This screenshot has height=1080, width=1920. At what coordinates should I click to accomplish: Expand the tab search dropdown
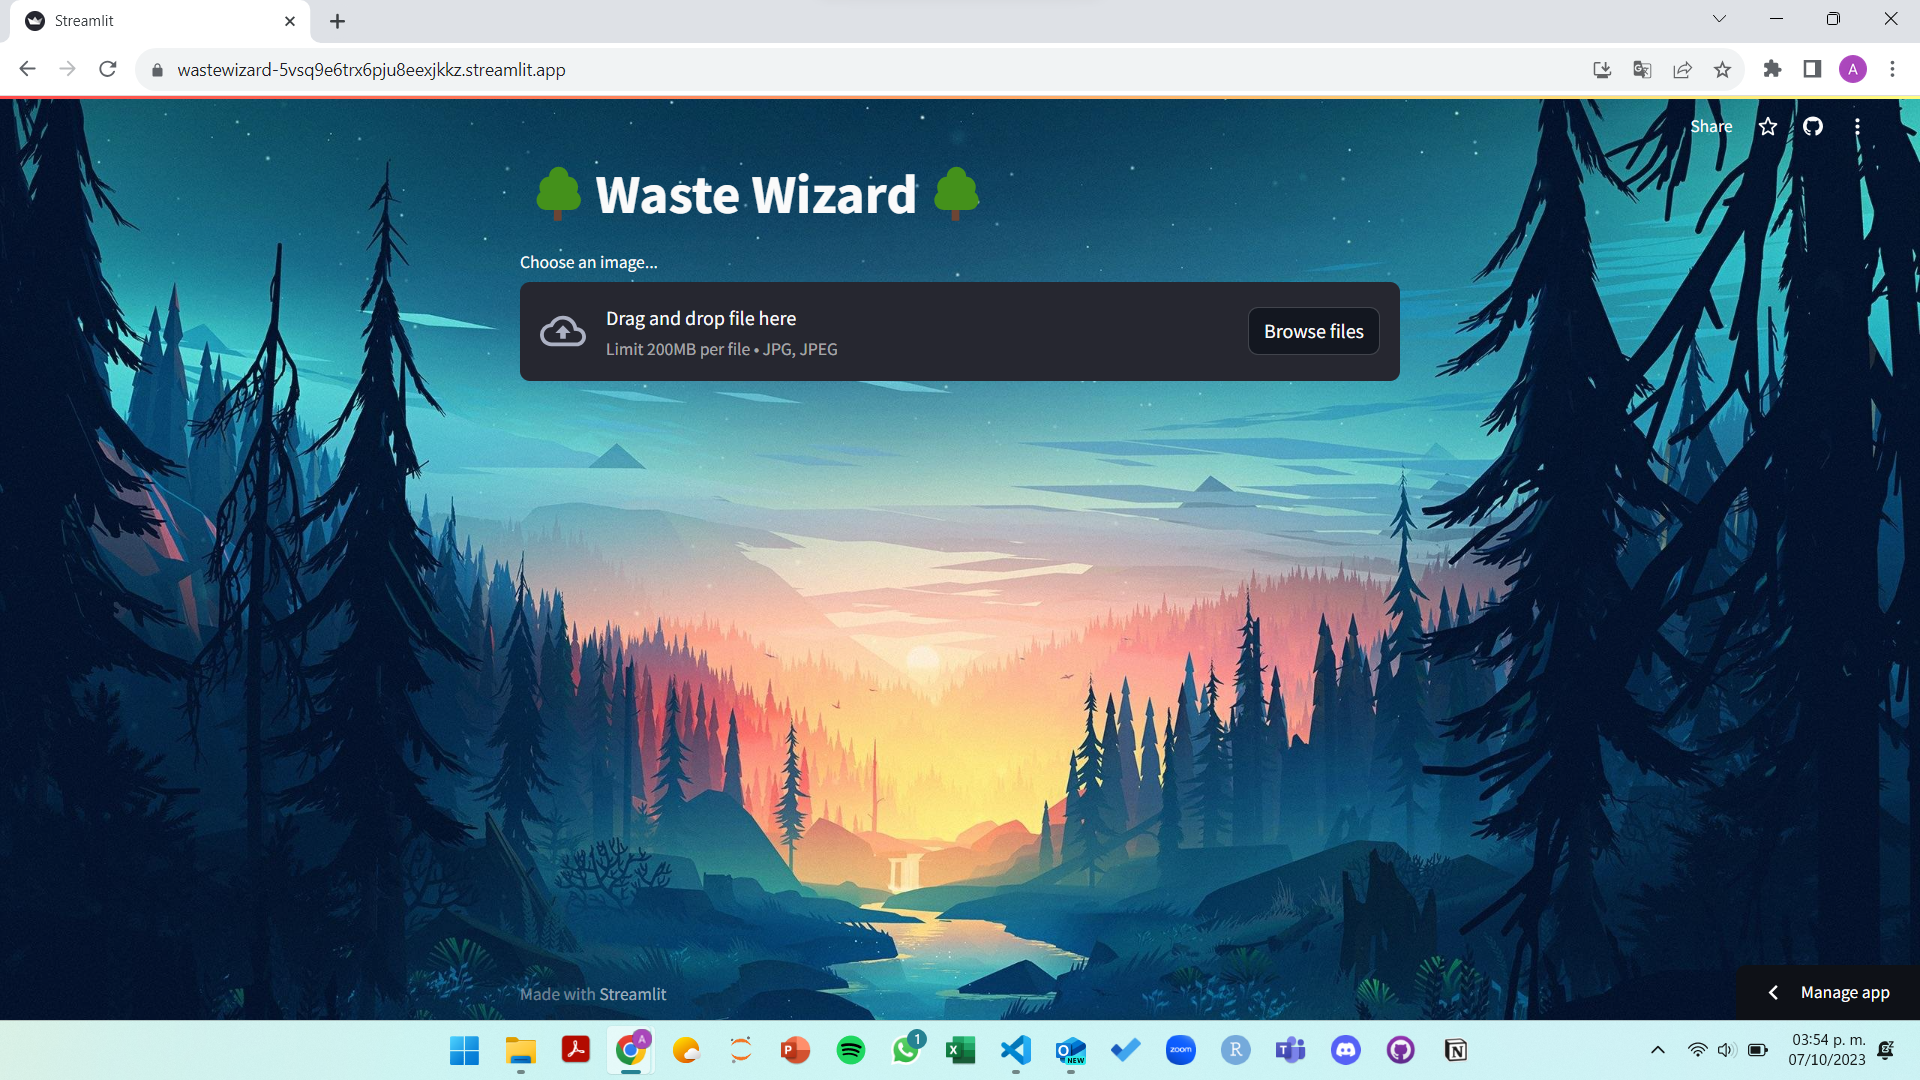coord(1719,19)
